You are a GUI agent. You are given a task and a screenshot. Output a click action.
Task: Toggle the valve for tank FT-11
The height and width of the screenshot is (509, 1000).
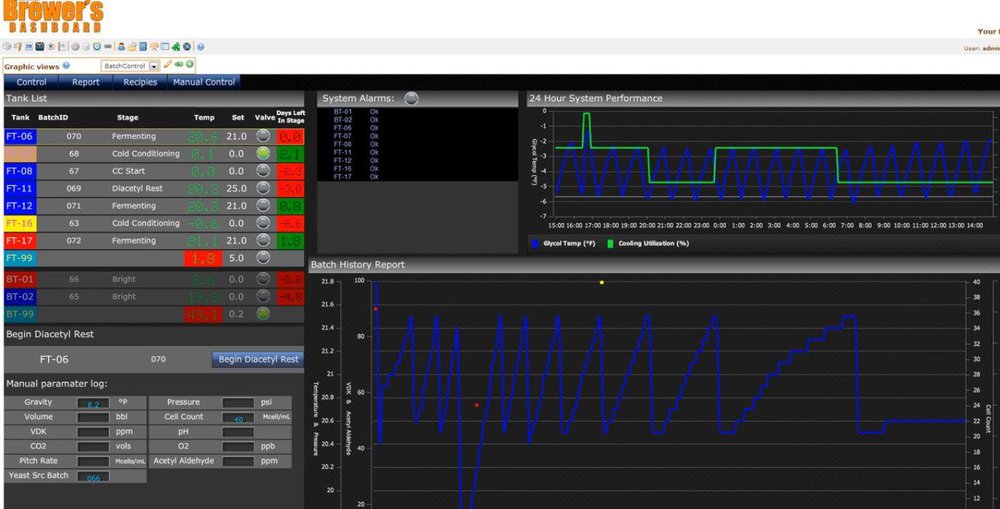pos(263,188)
